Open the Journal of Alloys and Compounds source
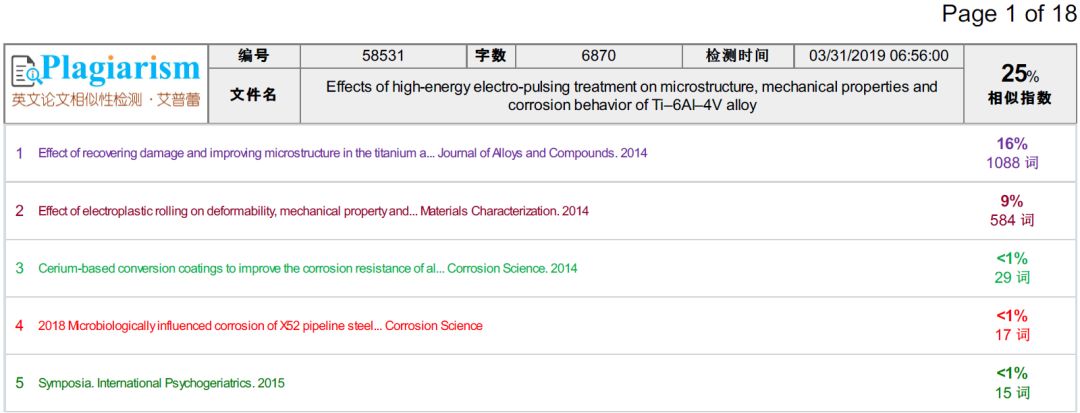 (343, 153)
